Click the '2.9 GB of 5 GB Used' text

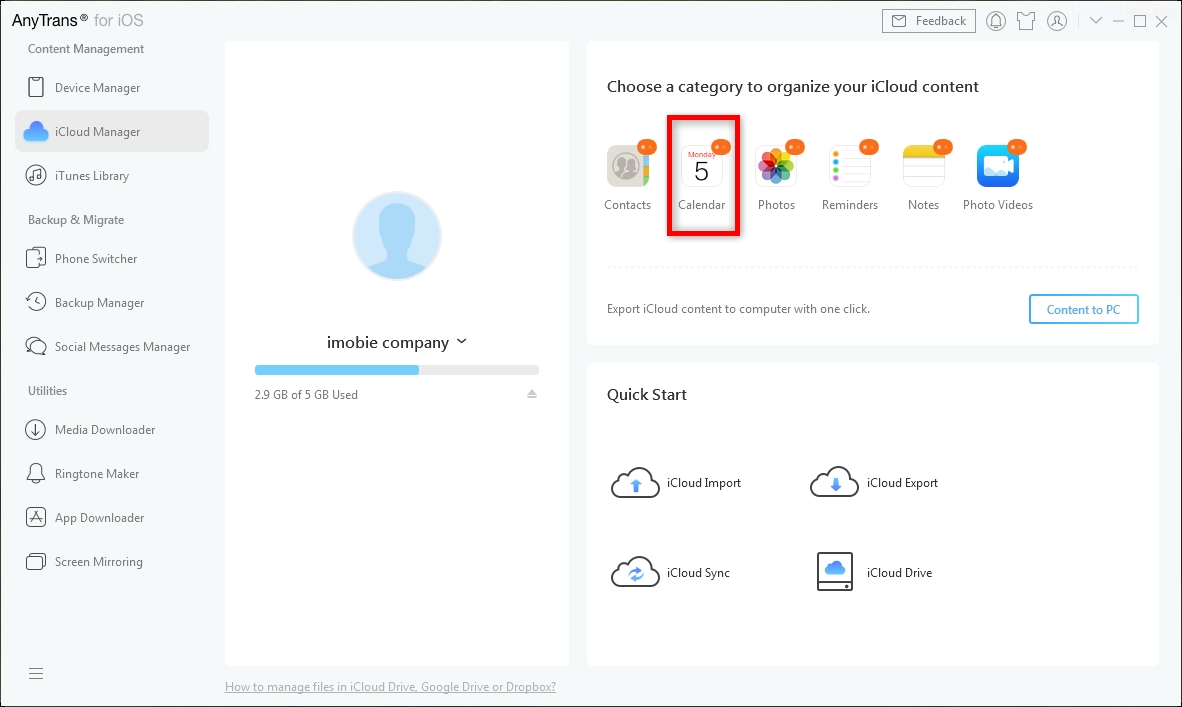[x=306, y=394]
